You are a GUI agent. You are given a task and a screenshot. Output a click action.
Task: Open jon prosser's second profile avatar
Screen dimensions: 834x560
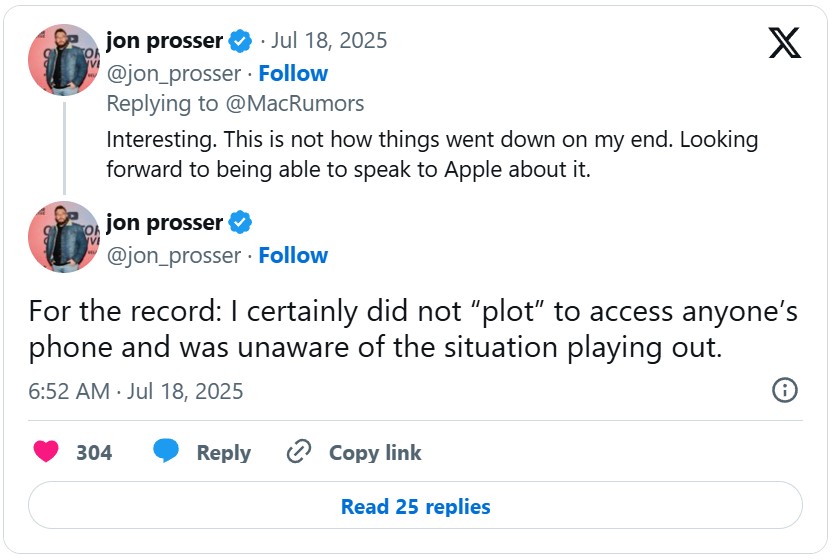click(64, 237)
